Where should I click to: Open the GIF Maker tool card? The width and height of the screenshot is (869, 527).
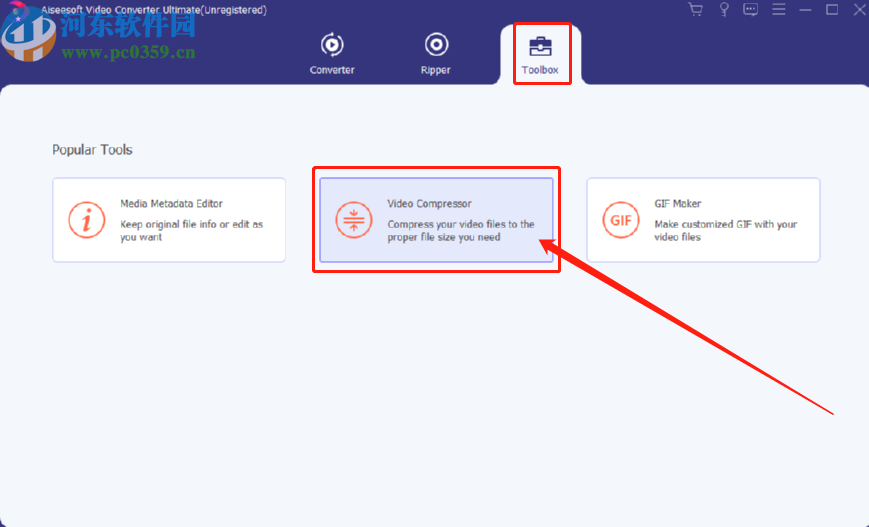pos(703,220)
